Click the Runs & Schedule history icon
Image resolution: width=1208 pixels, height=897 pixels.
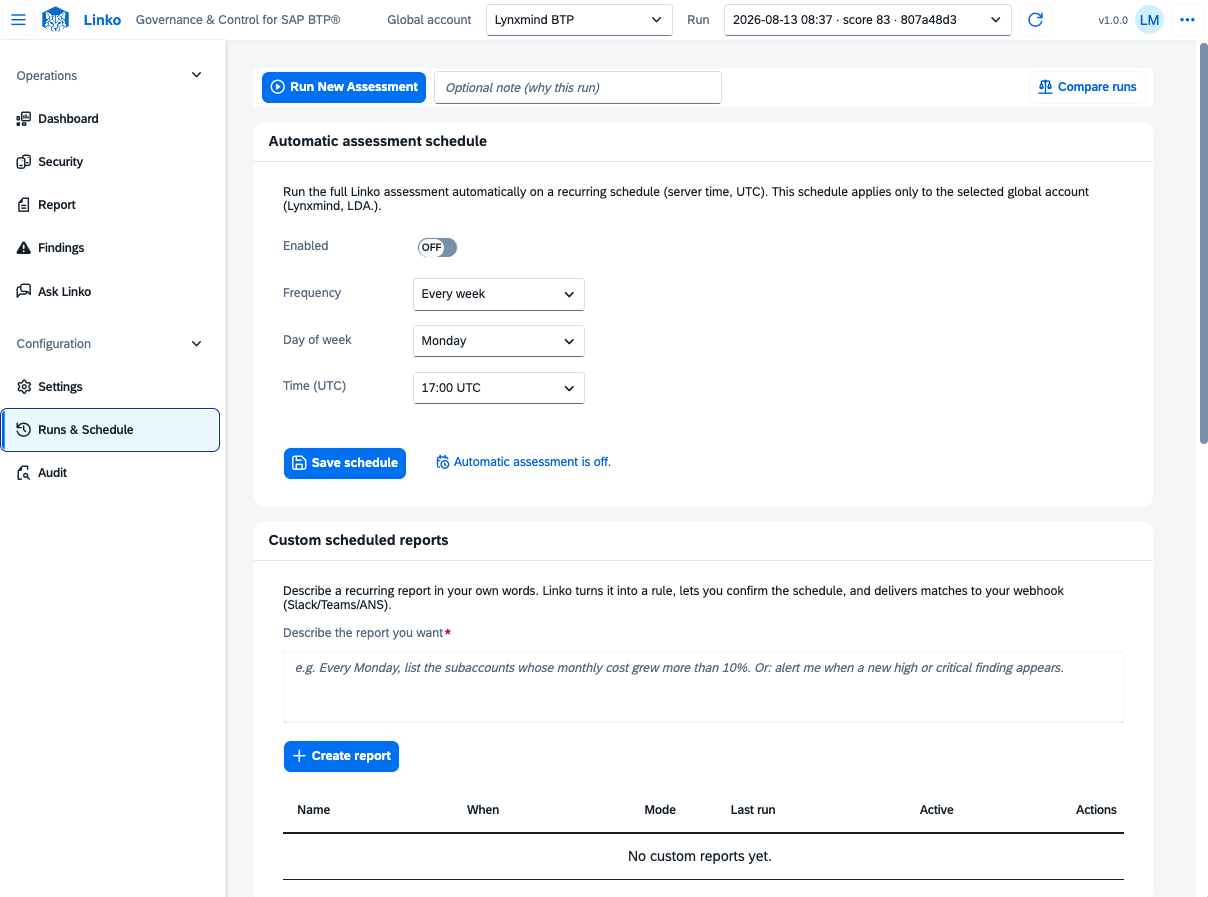24,430
